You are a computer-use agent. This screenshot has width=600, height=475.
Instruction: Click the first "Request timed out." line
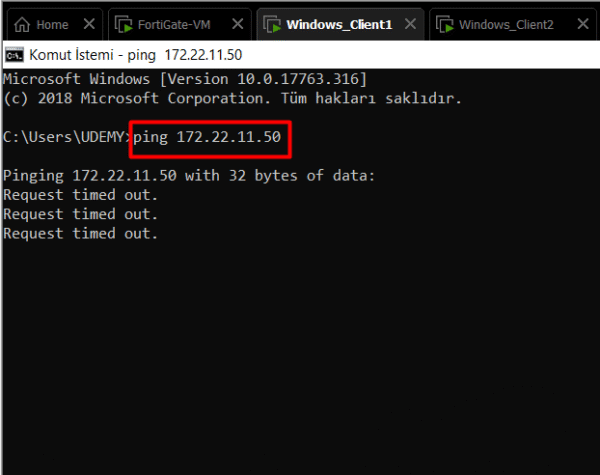pos(80,195)
